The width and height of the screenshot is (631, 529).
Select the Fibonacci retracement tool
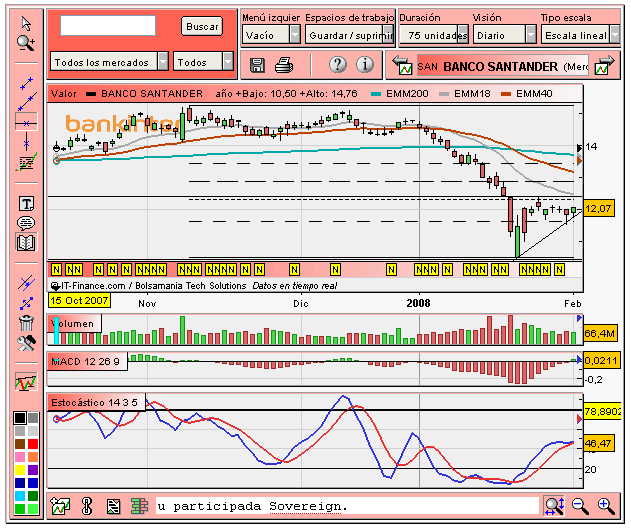(x=26, y=162)
